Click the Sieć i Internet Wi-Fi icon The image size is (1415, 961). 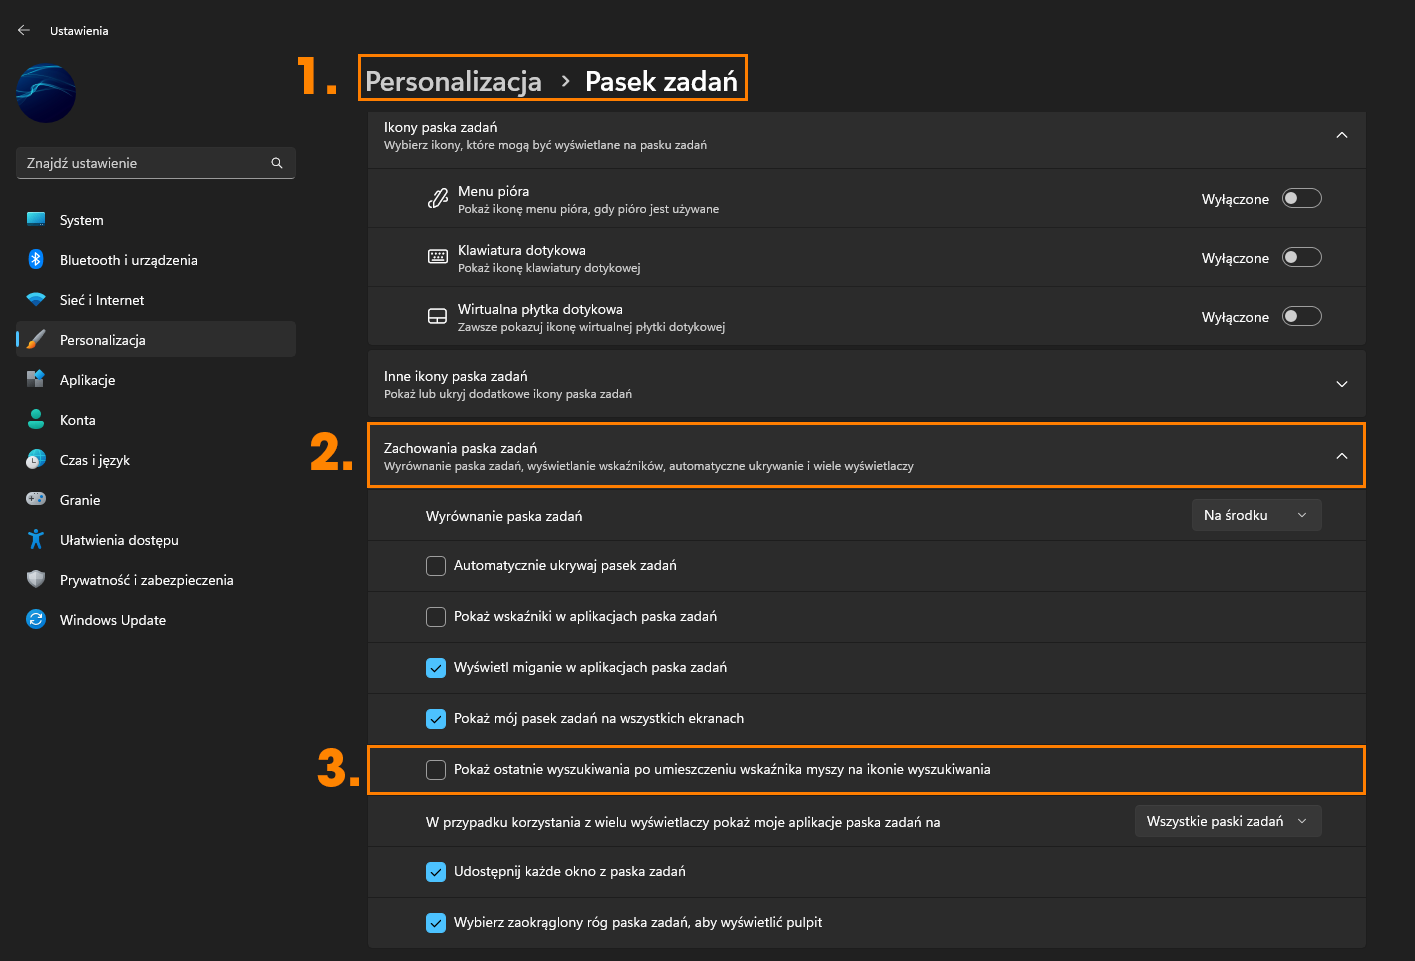36,299
